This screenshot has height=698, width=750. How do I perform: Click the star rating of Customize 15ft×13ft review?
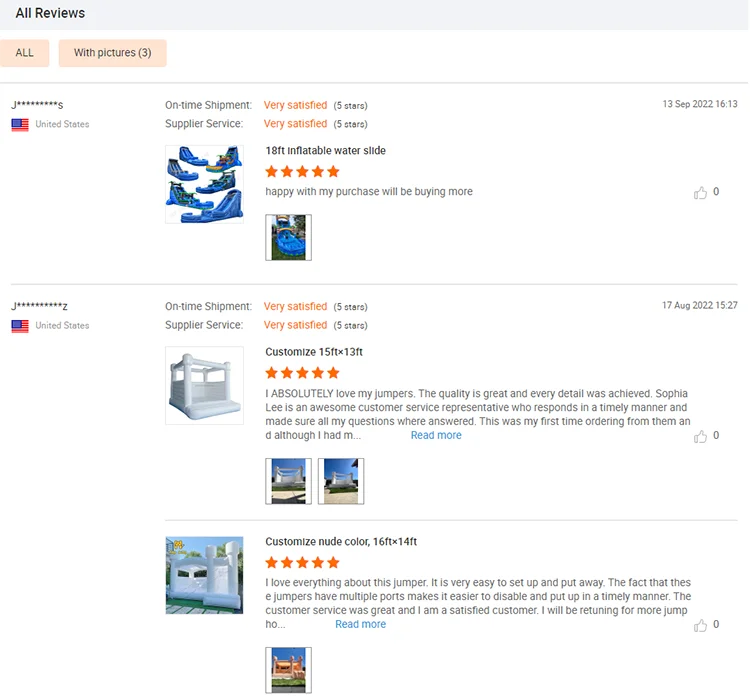(302, 373)
